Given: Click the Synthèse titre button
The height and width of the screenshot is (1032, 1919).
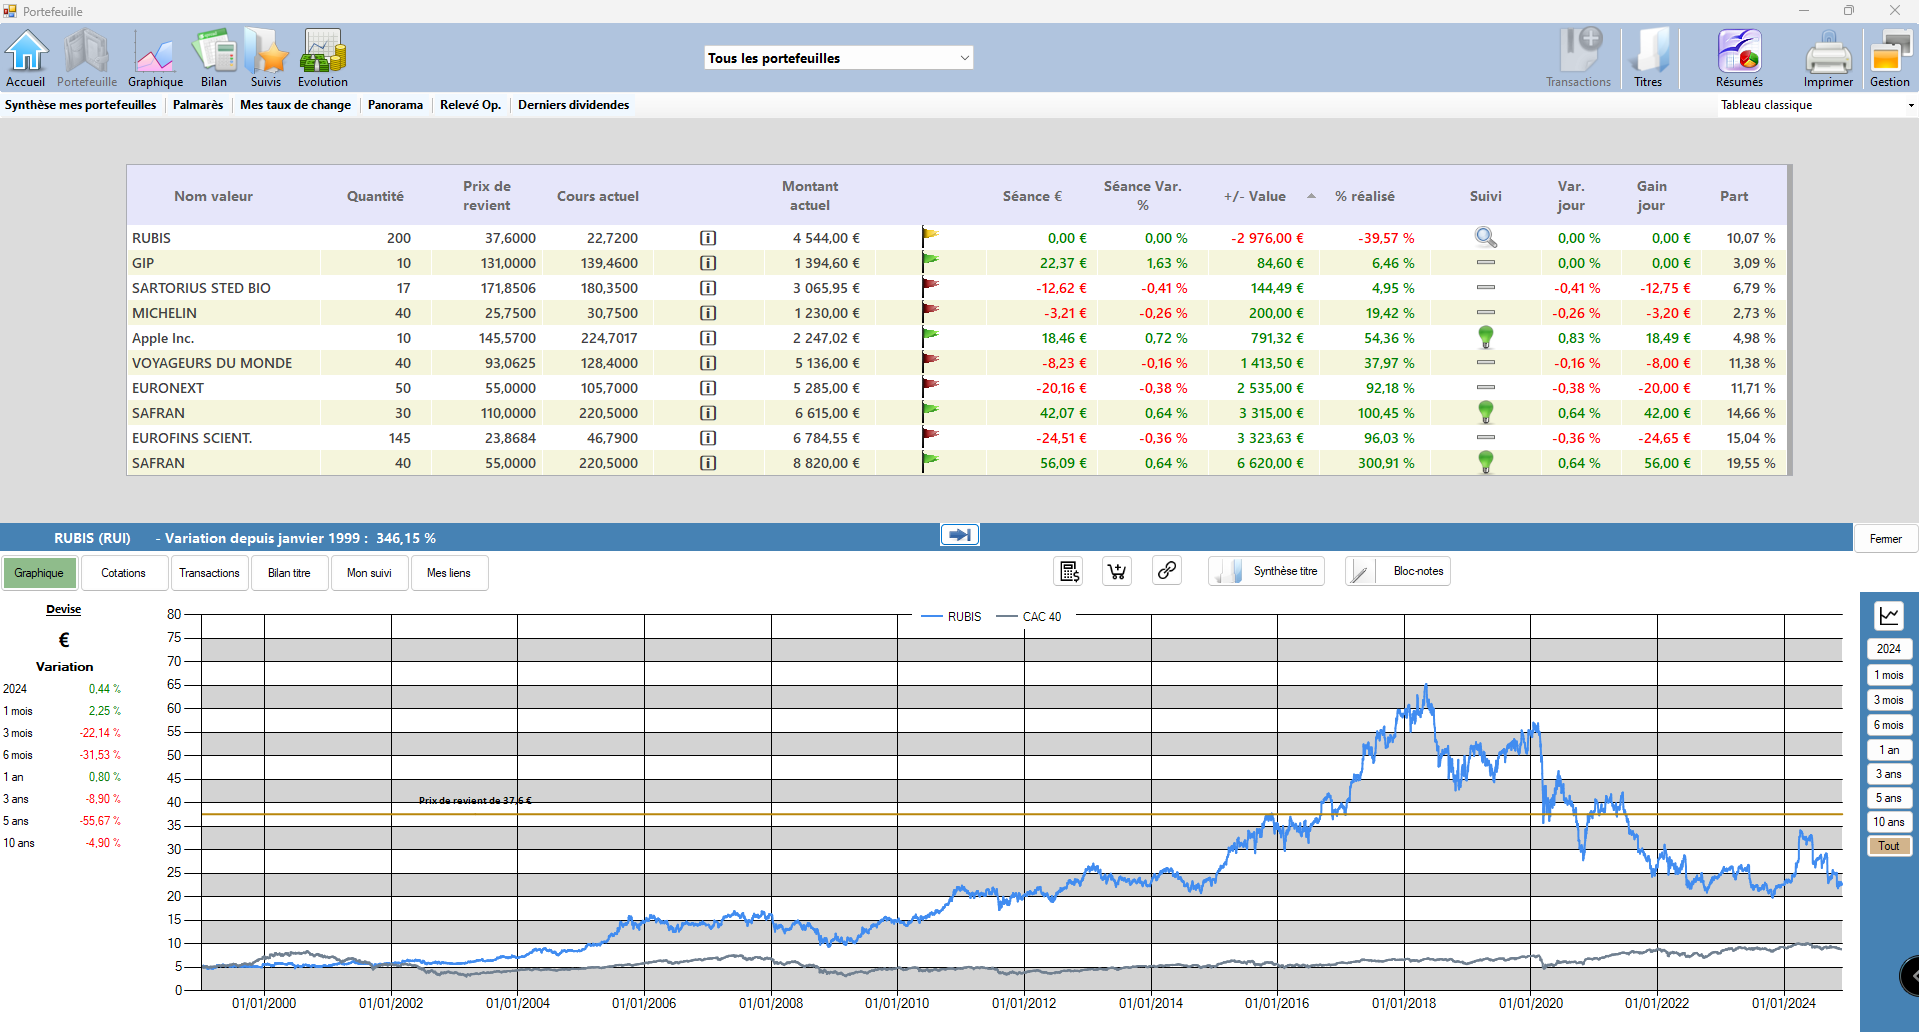Looking at the screenshot, I should [1266, 571].
